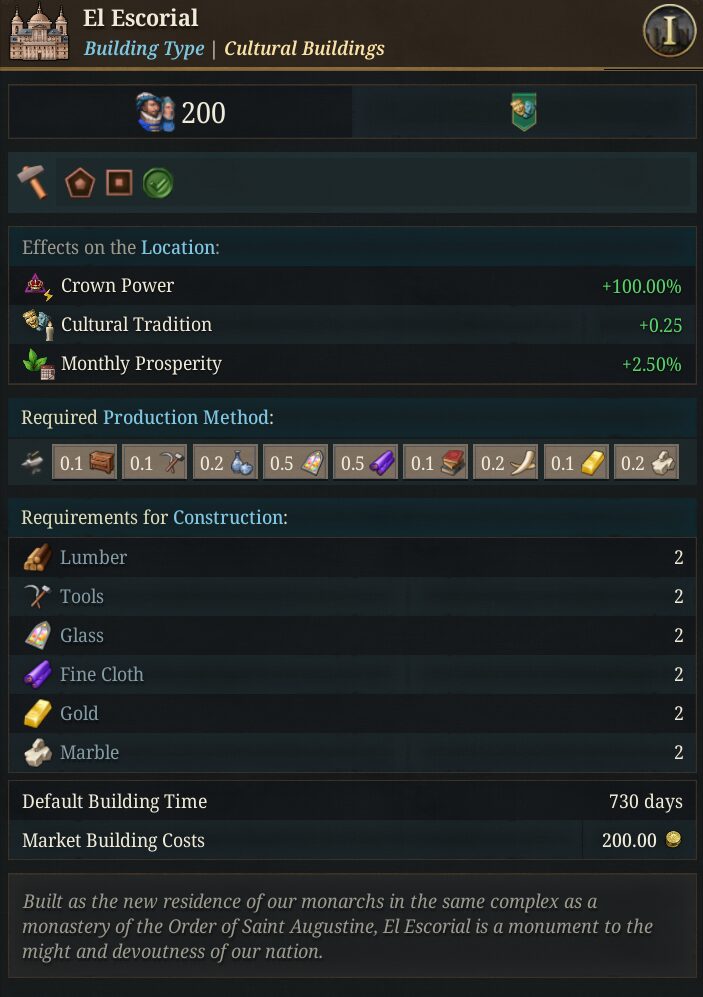This screenshot has width=703, height=997.
Task: Click the Construction link in requirements header
Action: (228, 517)
